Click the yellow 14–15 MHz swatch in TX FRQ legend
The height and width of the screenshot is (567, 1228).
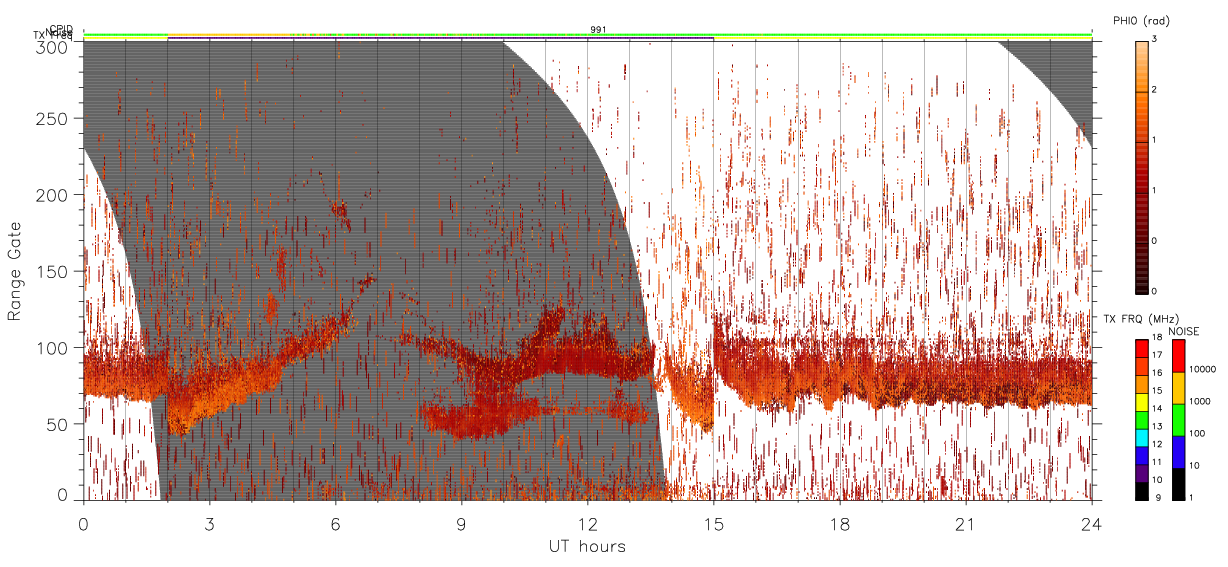point(1142,402)
